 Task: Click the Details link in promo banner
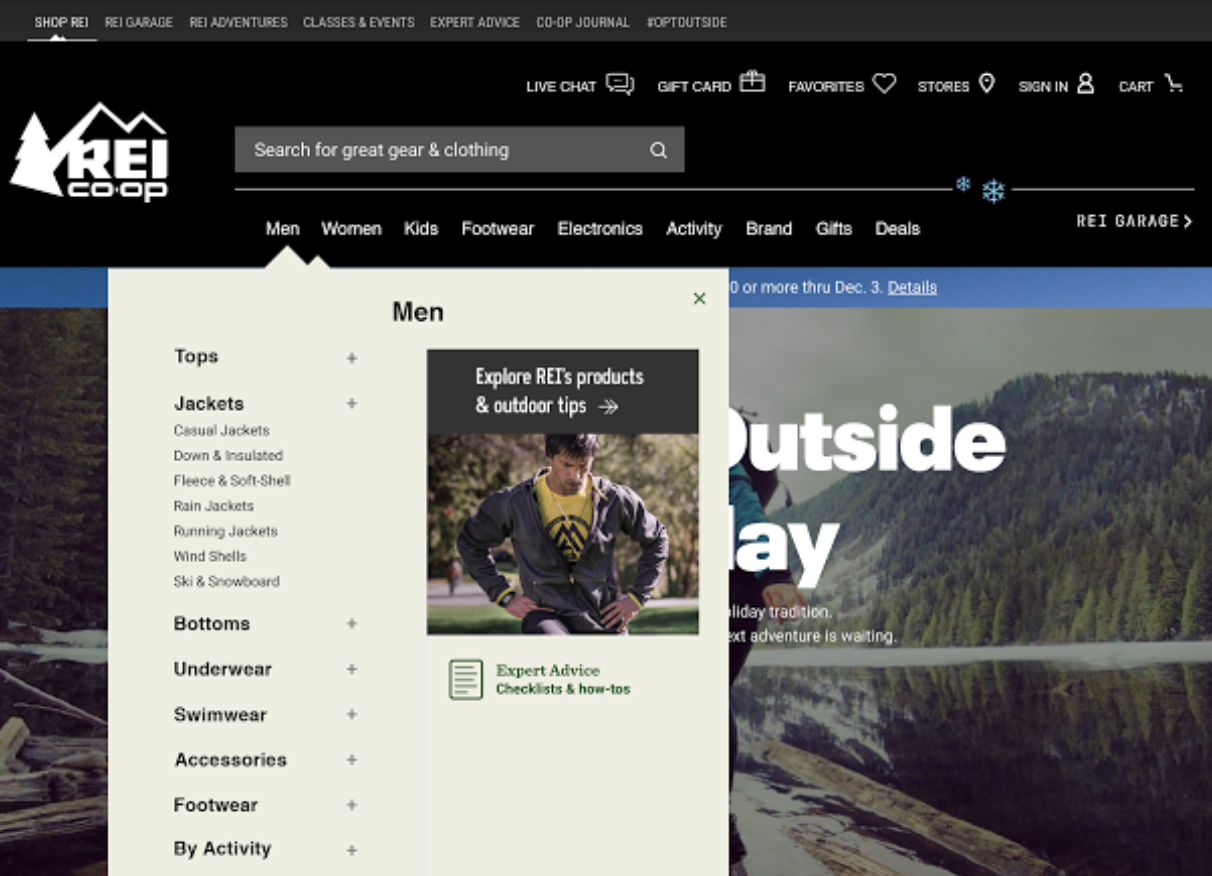[x=912, y=287]
